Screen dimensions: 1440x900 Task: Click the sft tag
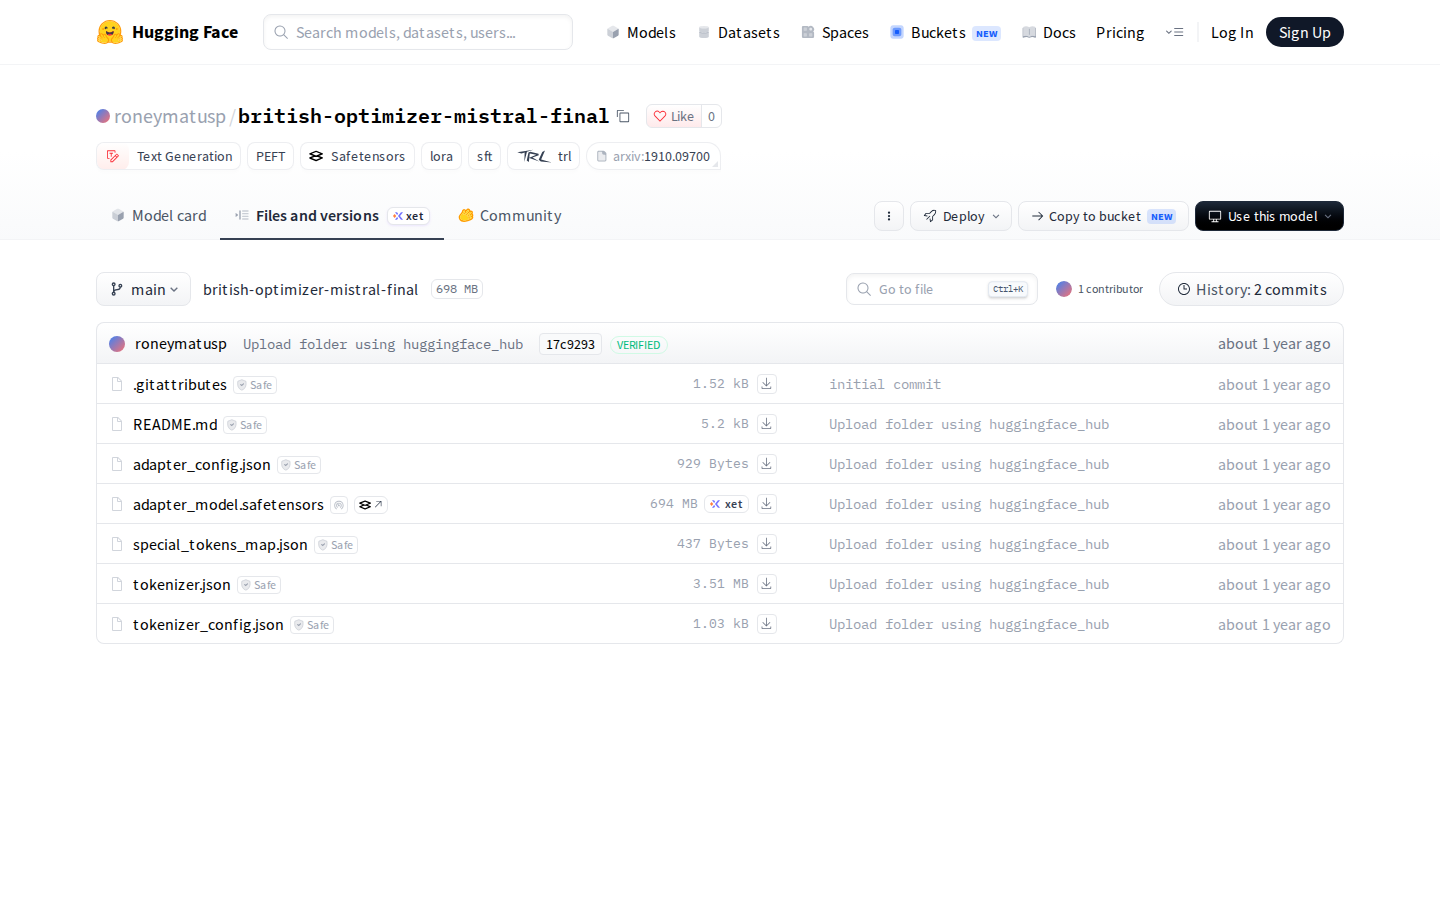(x=484, y=156)
